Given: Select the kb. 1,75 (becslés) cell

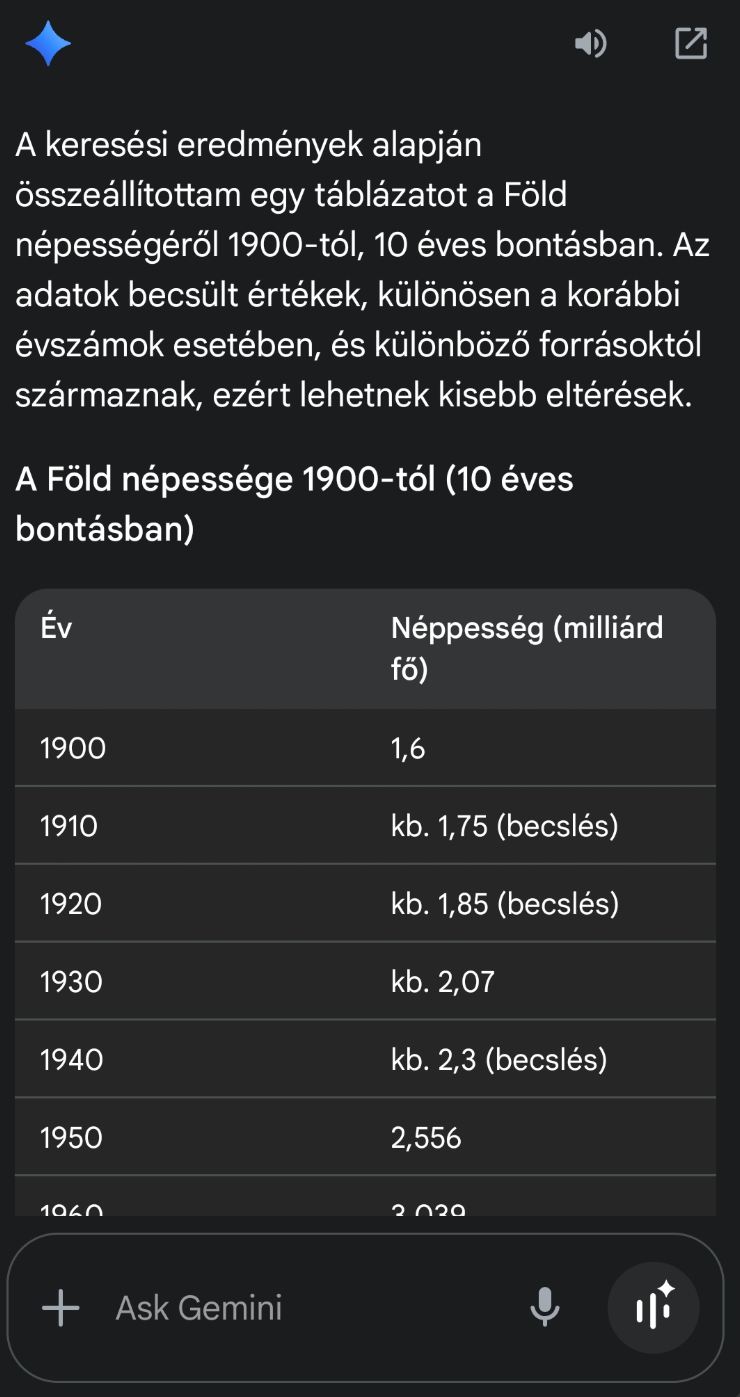Looking at the screenshot, I should pos(505,826).
